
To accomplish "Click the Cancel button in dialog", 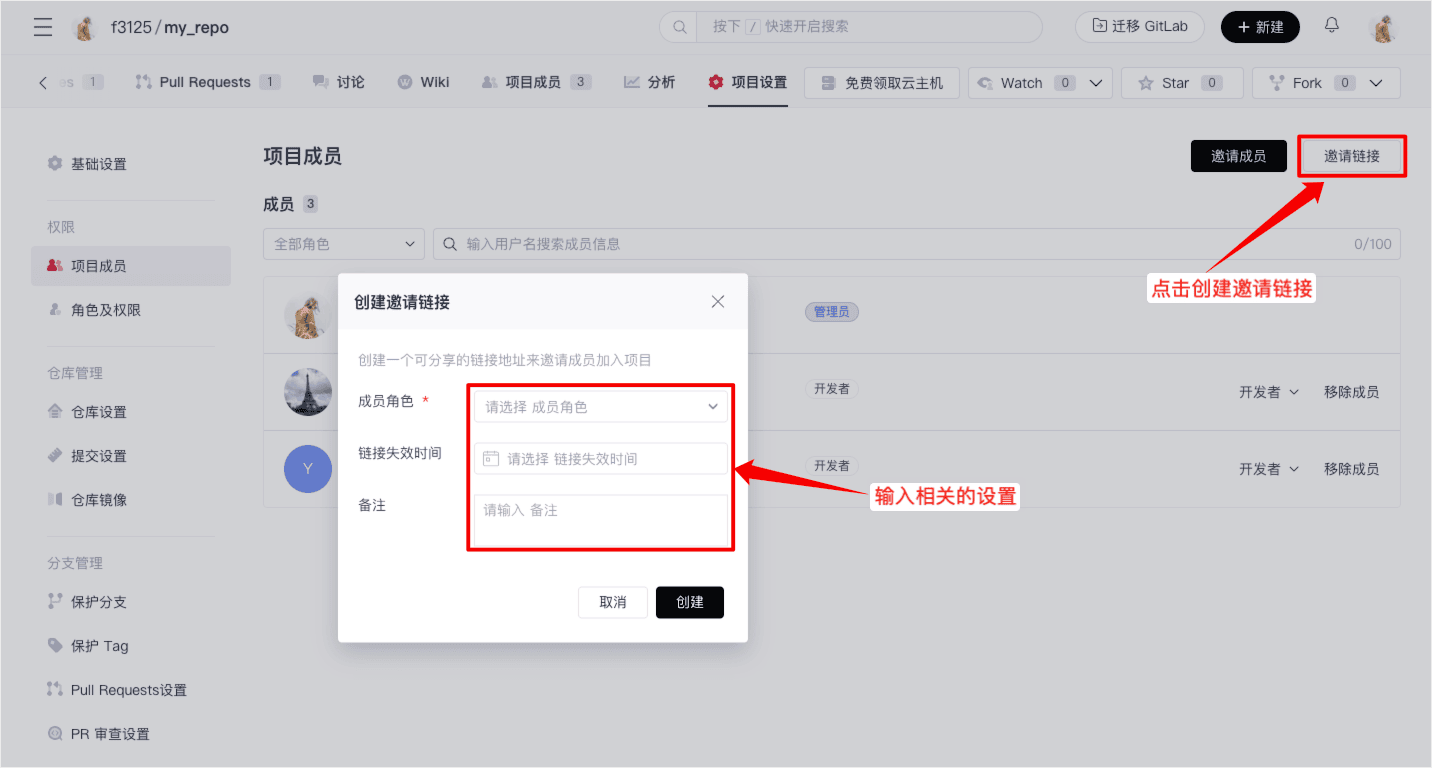I will tap(612, 602).
